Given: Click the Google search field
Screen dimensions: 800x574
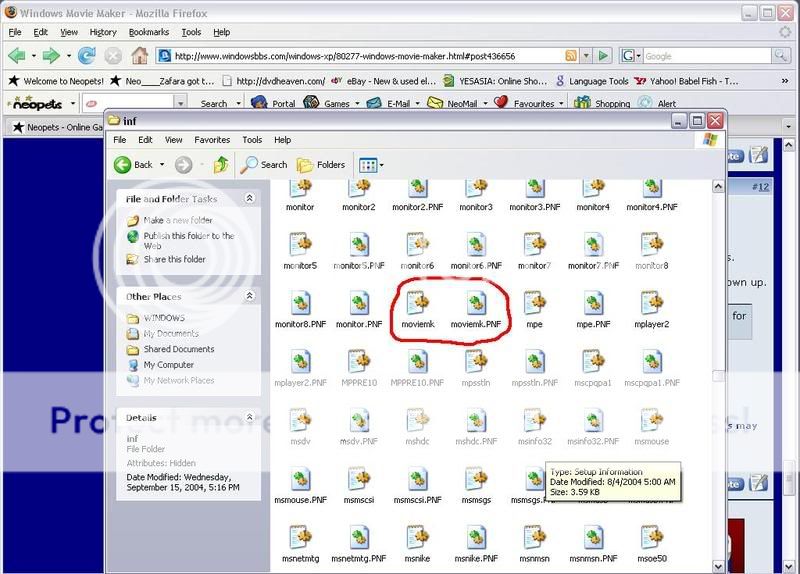Looking at the screenshot, I should coord(707,56).
